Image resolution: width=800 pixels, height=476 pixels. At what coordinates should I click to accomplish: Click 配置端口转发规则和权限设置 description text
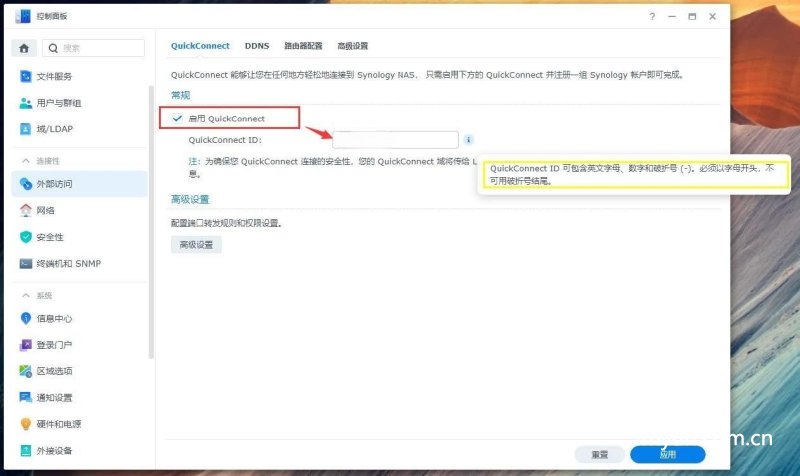click(x=227, y=223)
